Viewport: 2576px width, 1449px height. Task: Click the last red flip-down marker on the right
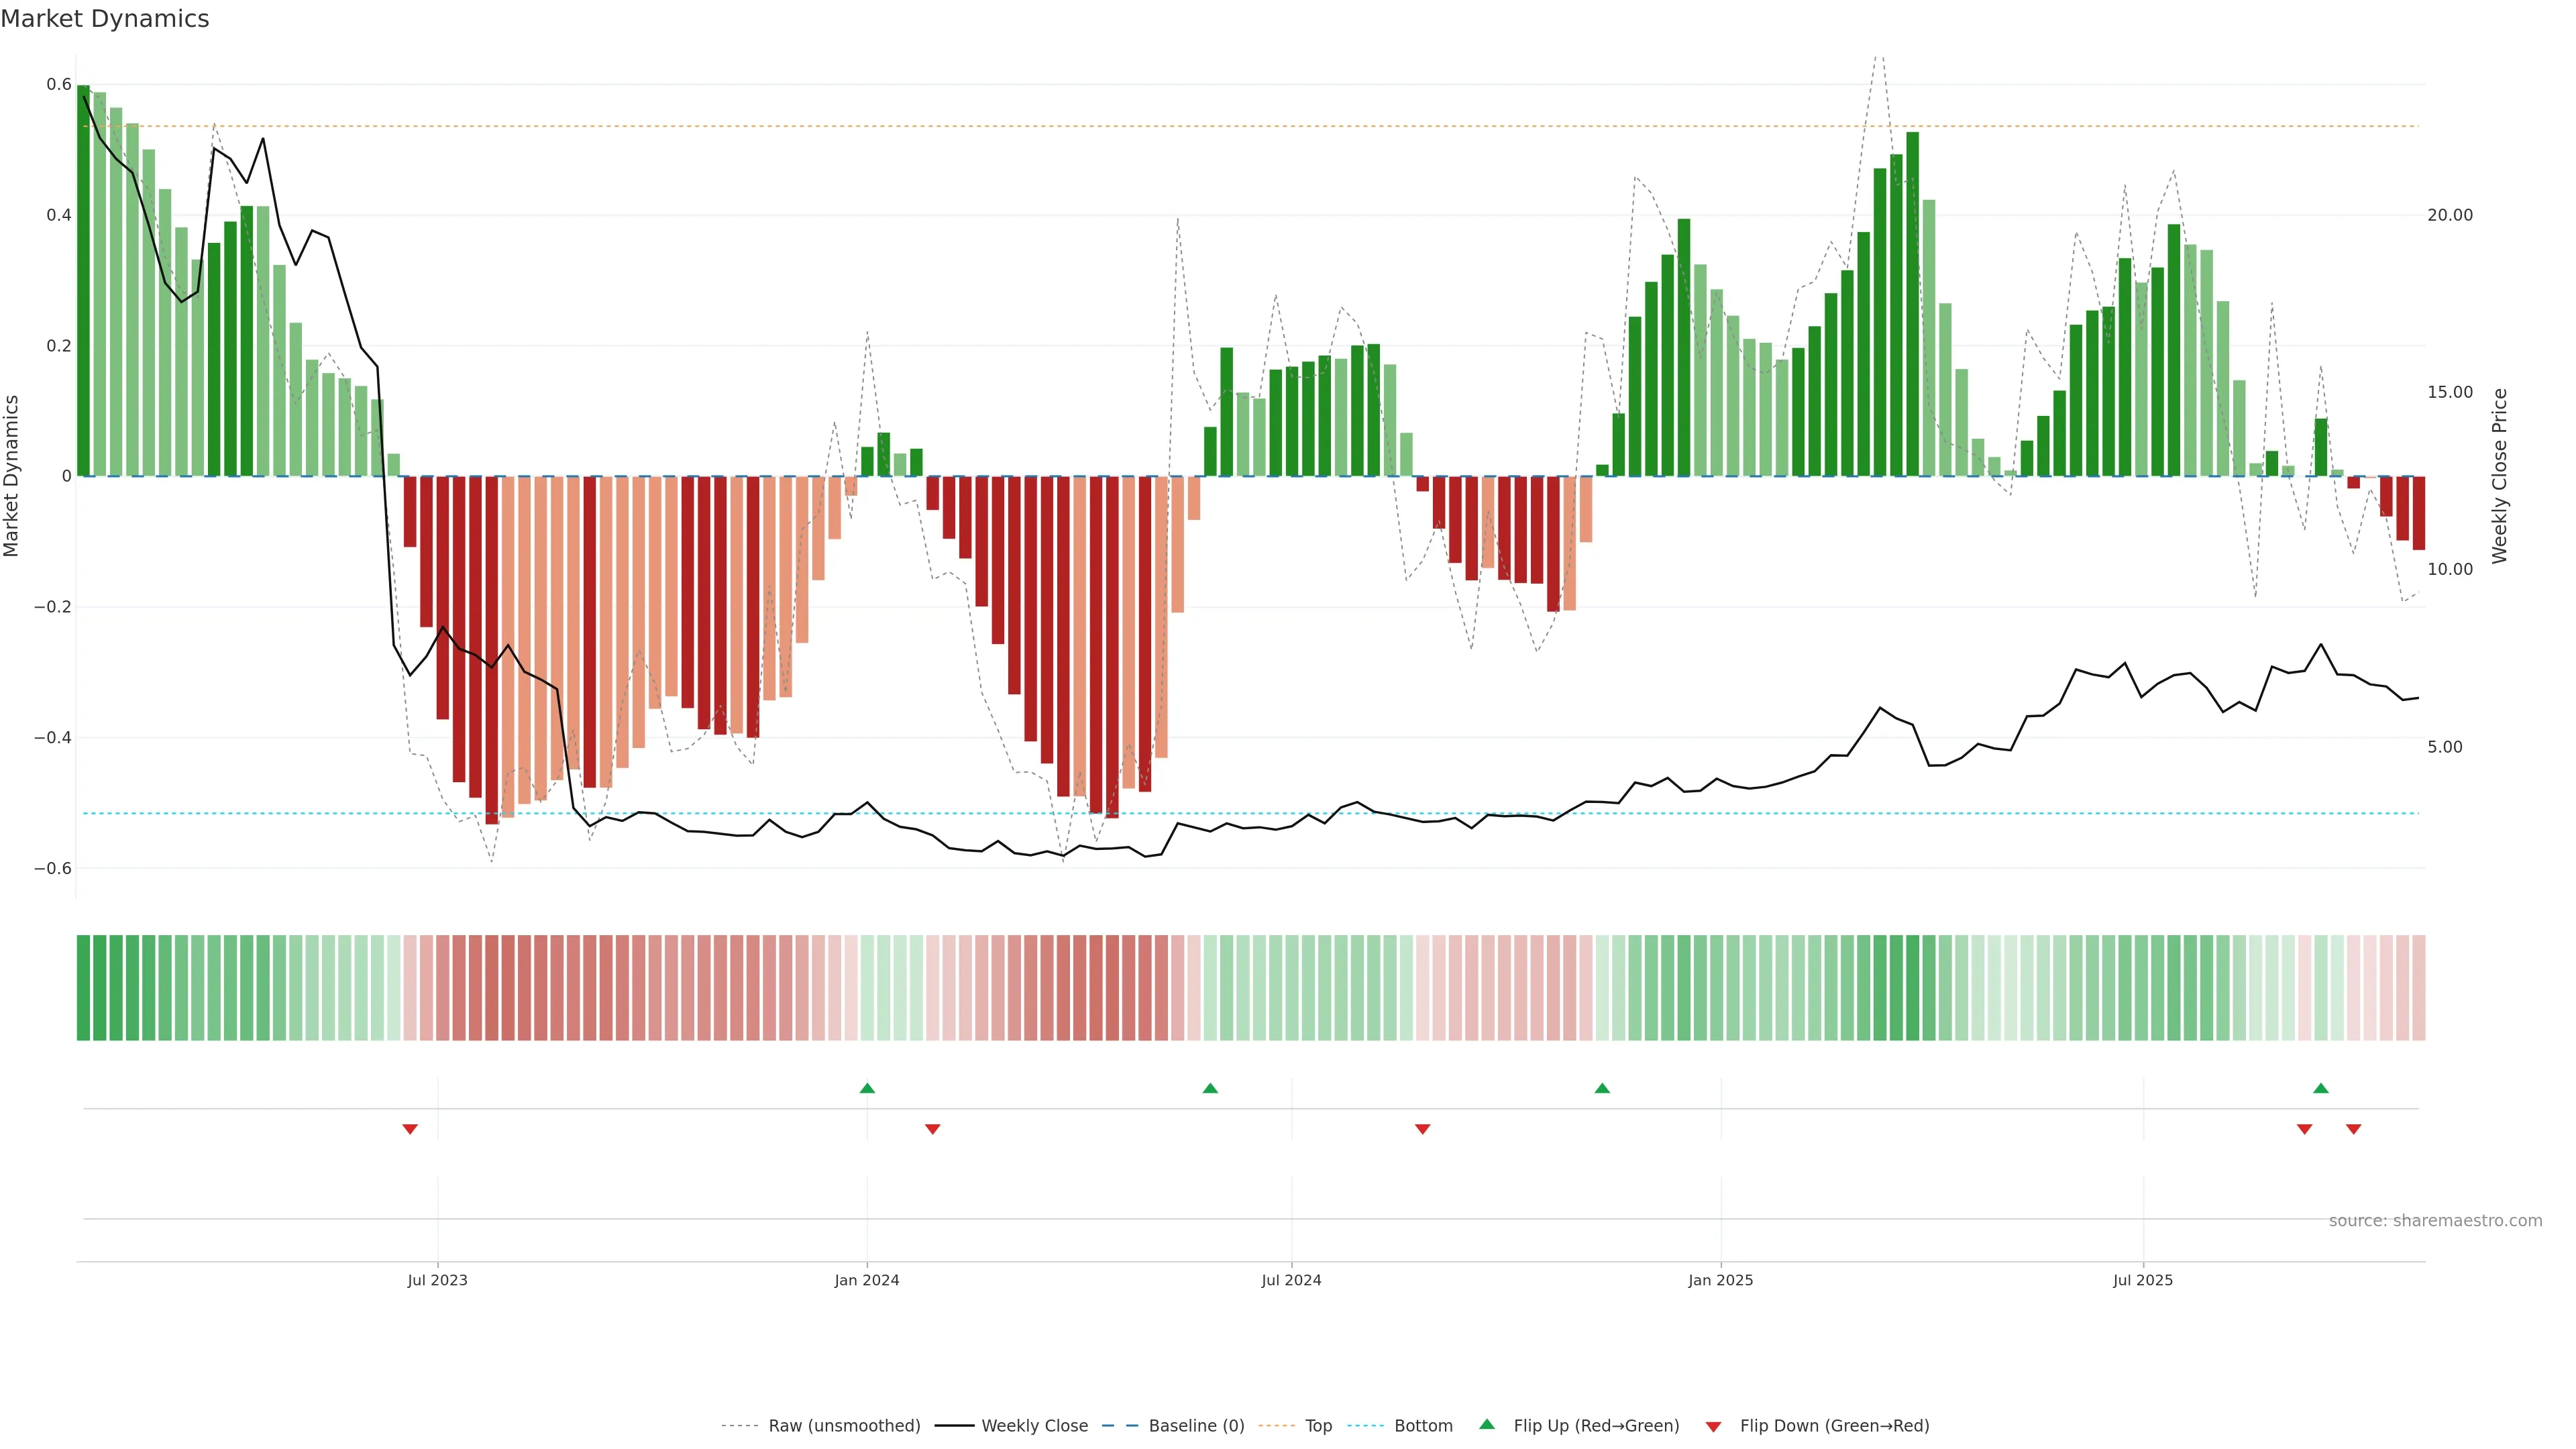point(2353,1129)
